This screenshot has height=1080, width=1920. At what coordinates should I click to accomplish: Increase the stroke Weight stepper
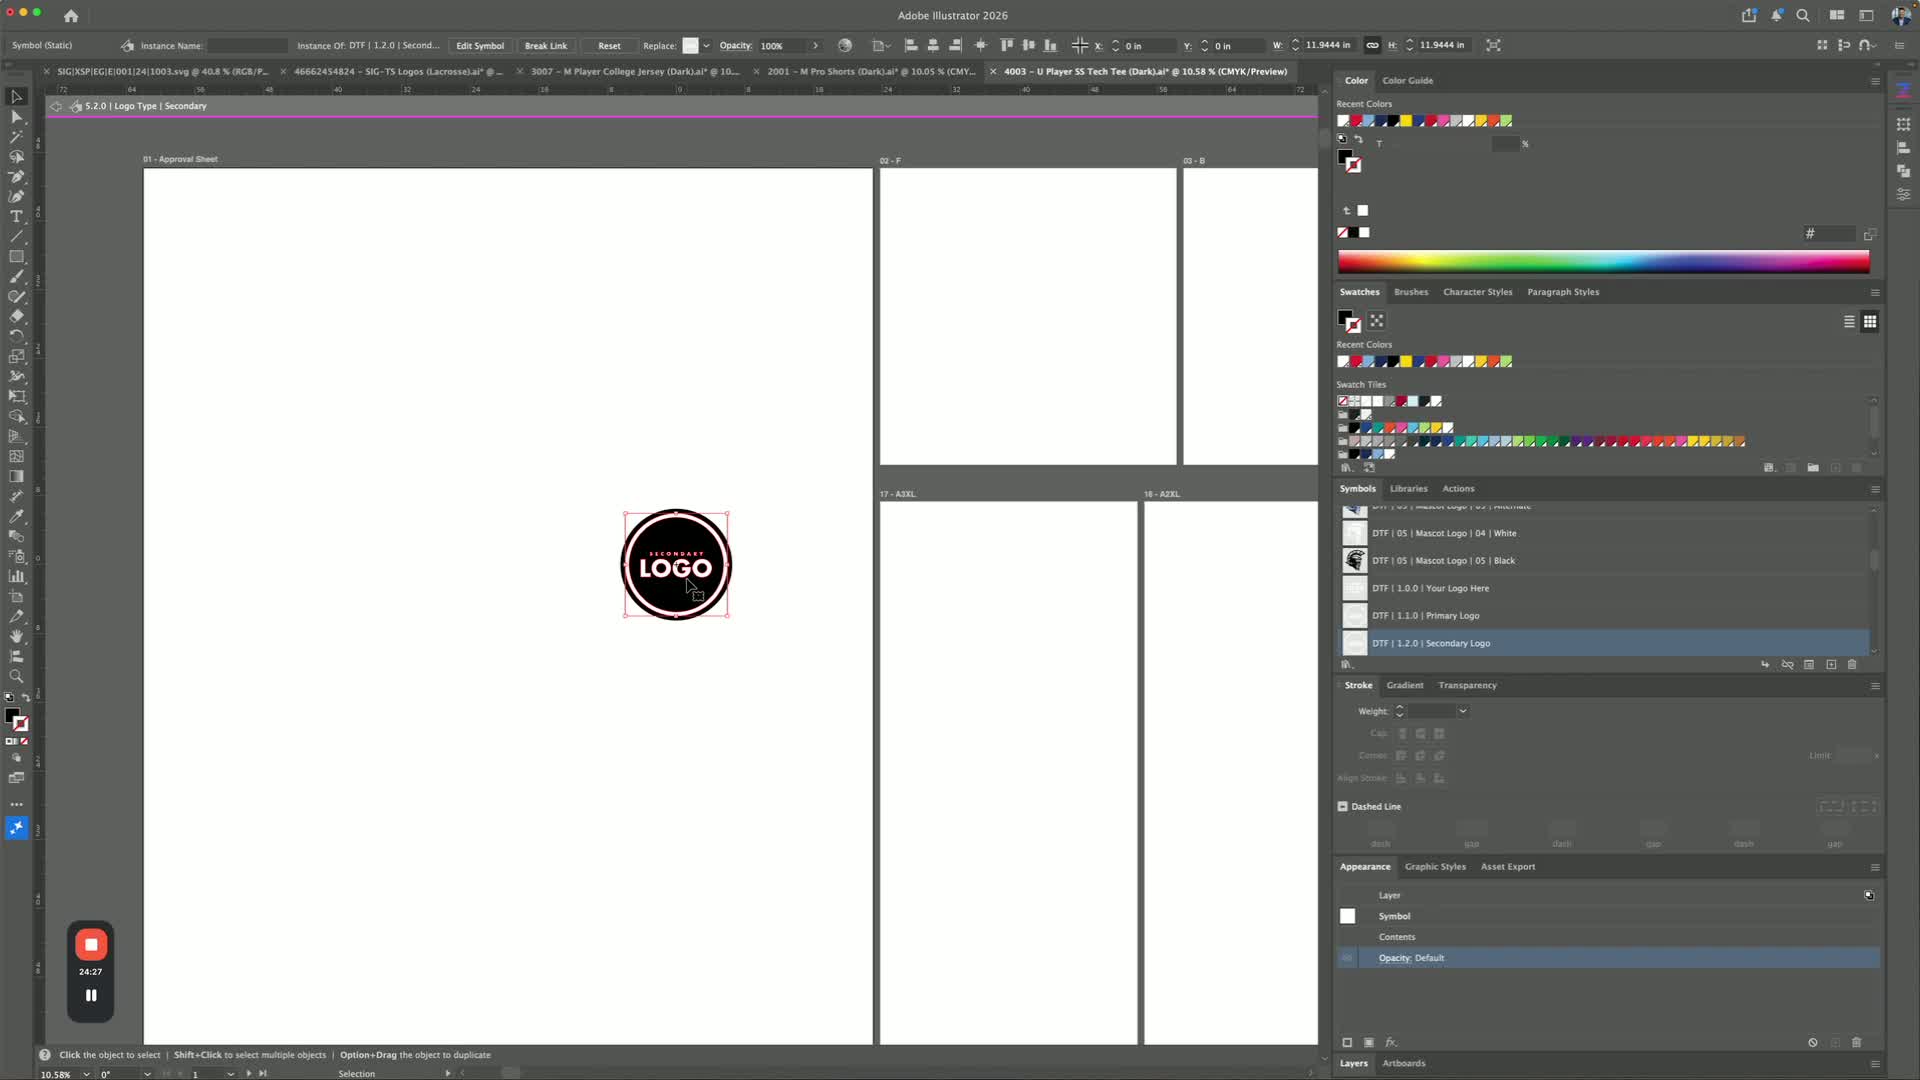coord(1400,708)
